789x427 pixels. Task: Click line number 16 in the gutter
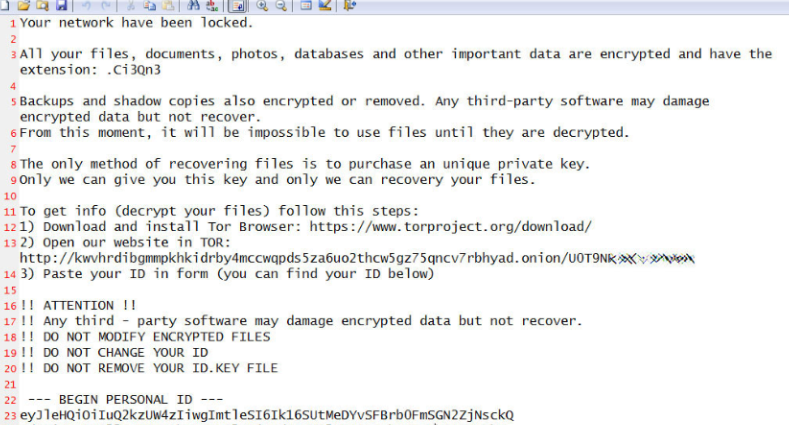10,305
